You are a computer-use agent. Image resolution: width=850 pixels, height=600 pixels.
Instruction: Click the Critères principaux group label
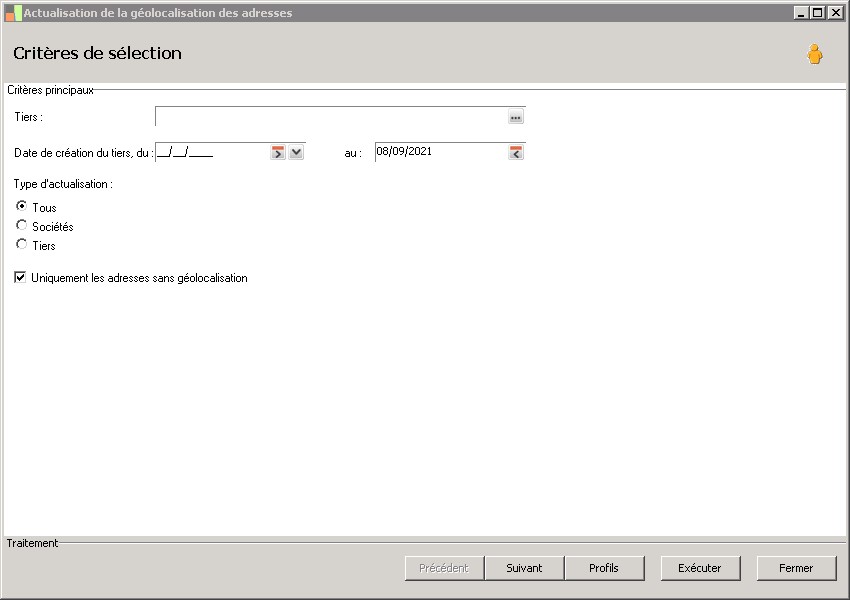click(50, 90)
